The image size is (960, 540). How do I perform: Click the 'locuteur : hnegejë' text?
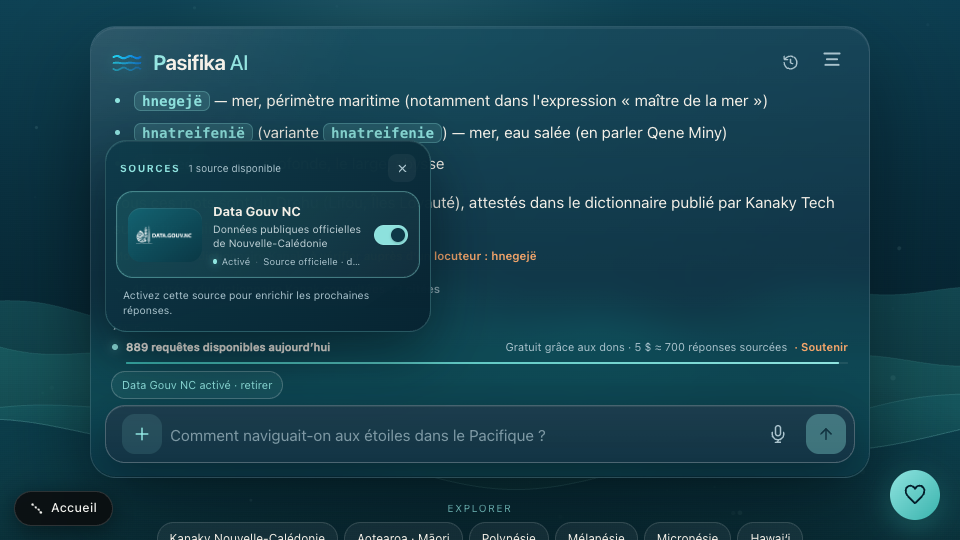485,256
